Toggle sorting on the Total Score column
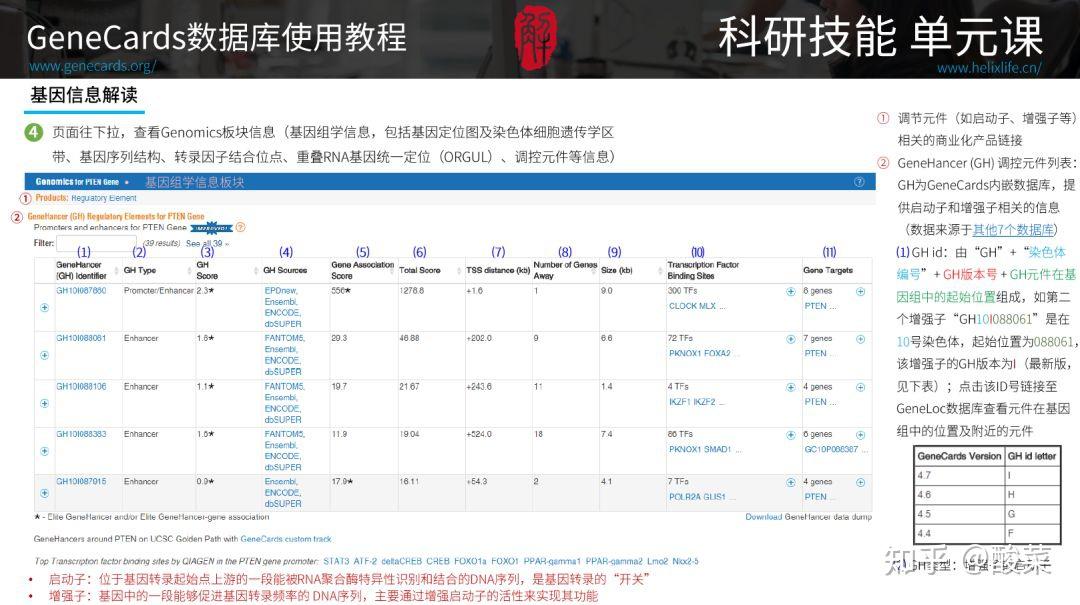Viewport: 1080px width, 605px height. (418, 270)
